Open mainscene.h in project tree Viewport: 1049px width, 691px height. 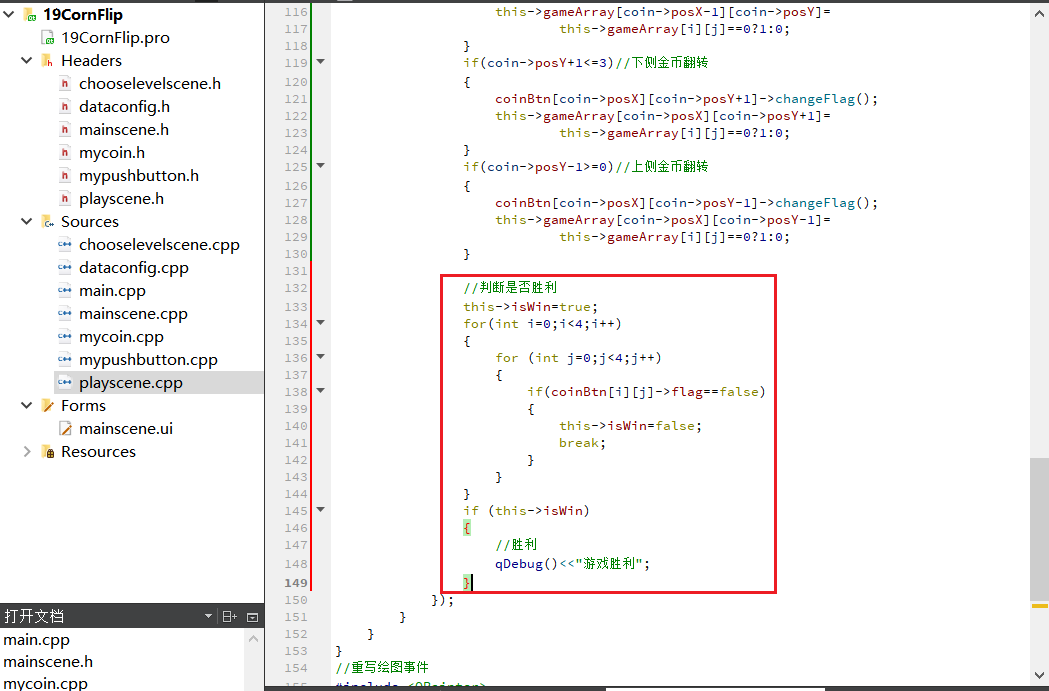point(123,130)
